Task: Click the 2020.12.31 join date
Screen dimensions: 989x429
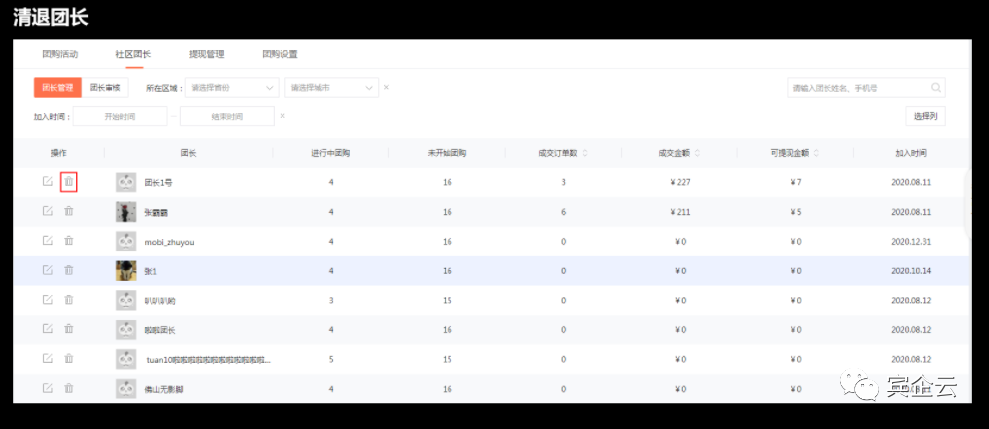Action: point(911,242)
